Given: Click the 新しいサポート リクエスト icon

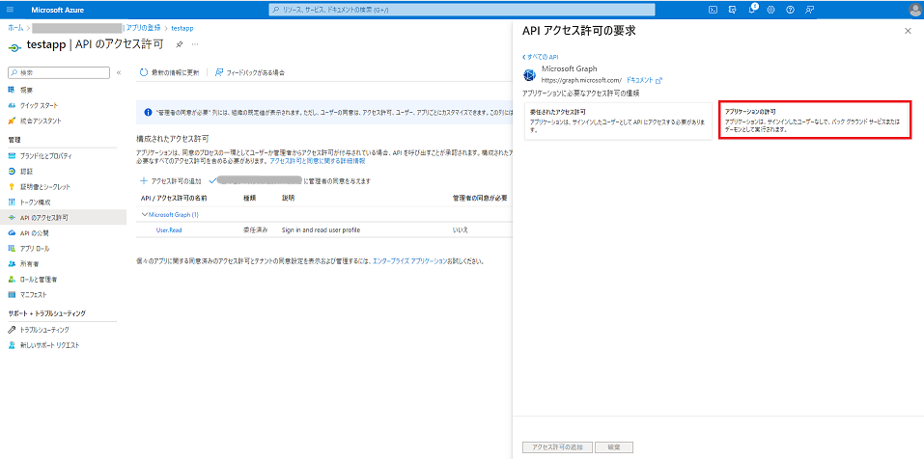Looking at the screenshot, I should tap(11, 345).
